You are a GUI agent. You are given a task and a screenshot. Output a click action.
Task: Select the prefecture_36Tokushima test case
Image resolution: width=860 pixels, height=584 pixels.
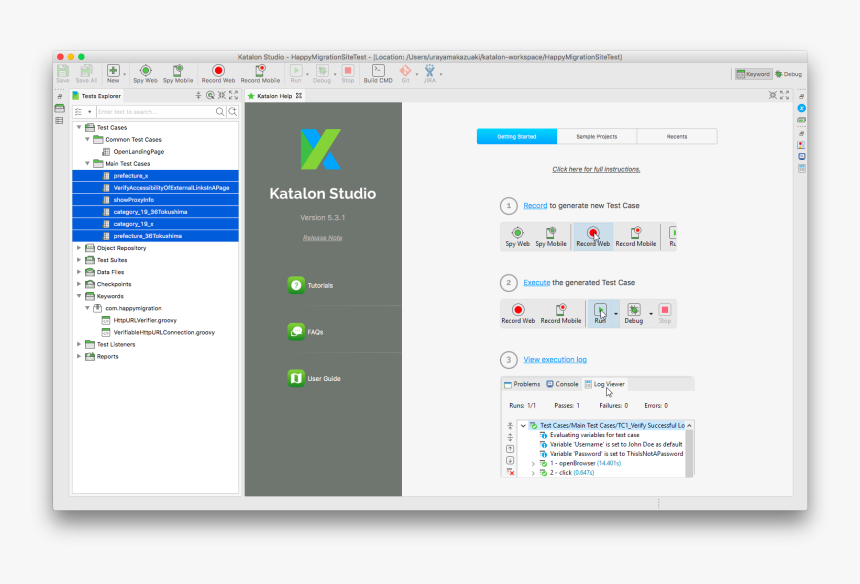[155, 236]
